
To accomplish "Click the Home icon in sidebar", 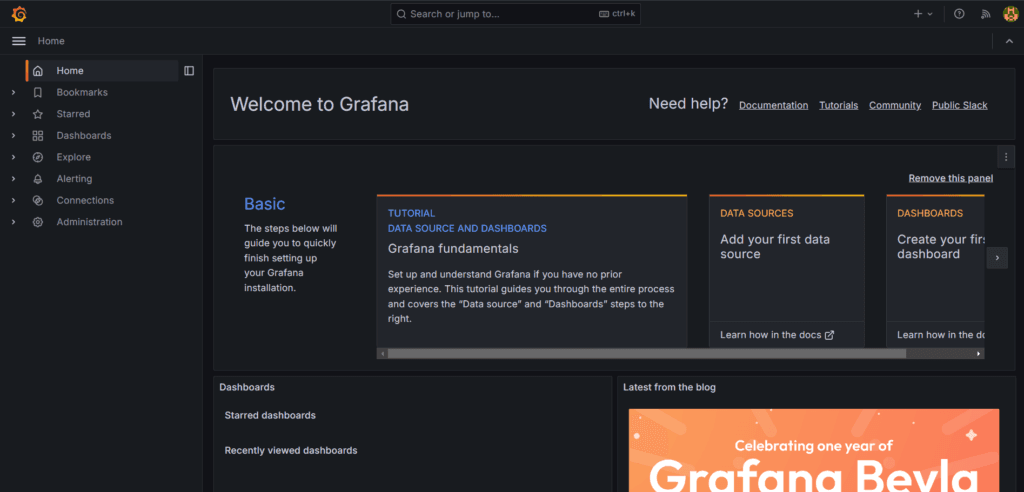I will tap(38, 71).
